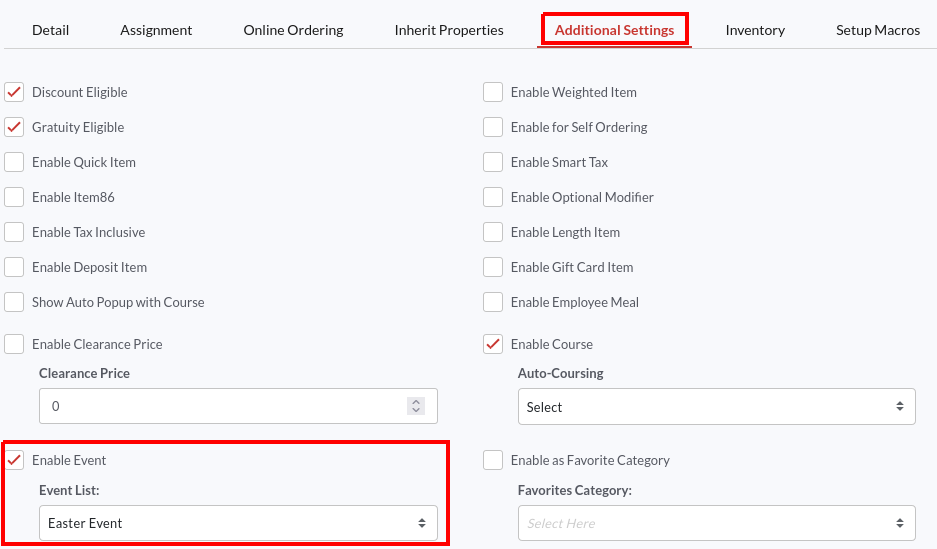Select the Inventory tab
This screenshot has height=549, width=937.
pos(755,30)
